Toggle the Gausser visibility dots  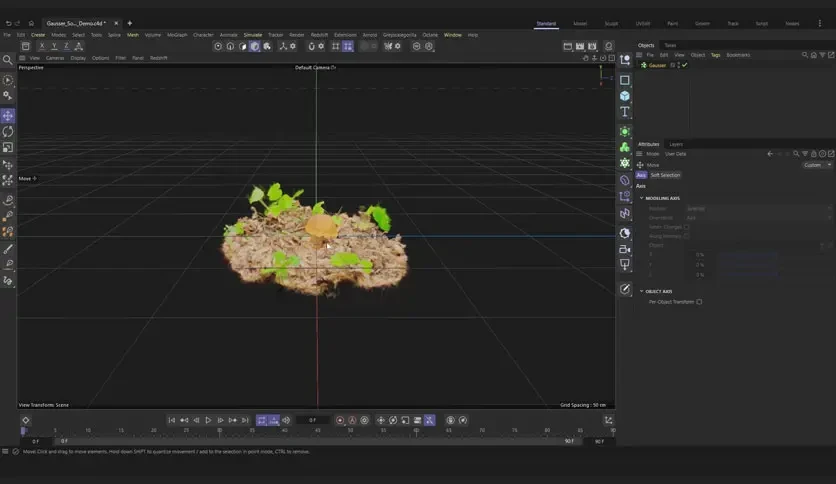[x=679, y=65]
